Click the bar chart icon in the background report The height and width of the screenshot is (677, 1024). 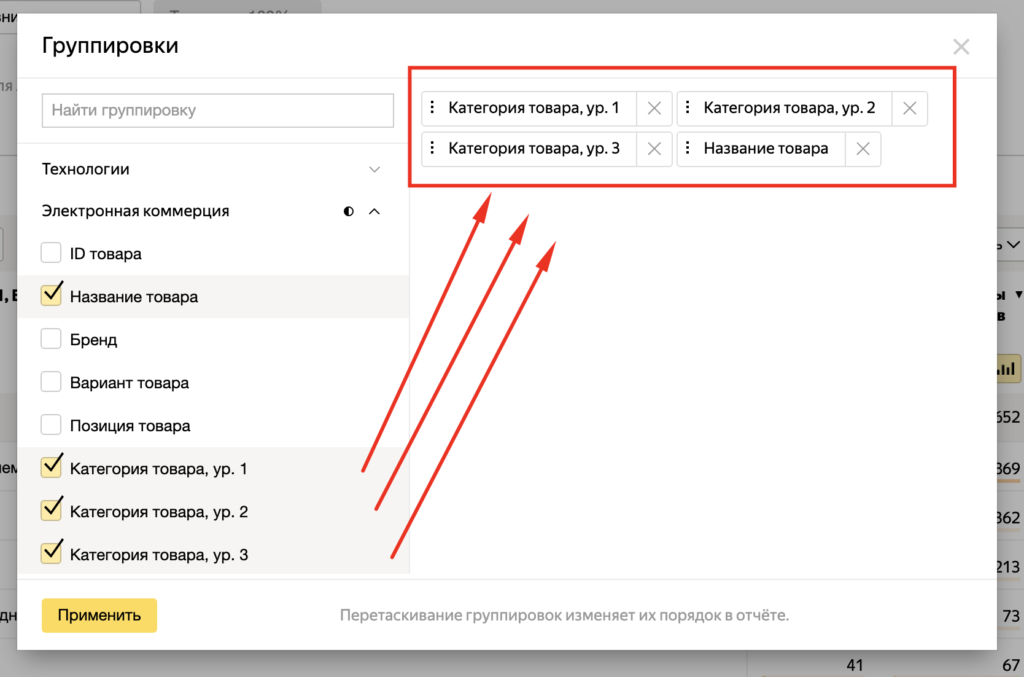tap(1006, 369)
